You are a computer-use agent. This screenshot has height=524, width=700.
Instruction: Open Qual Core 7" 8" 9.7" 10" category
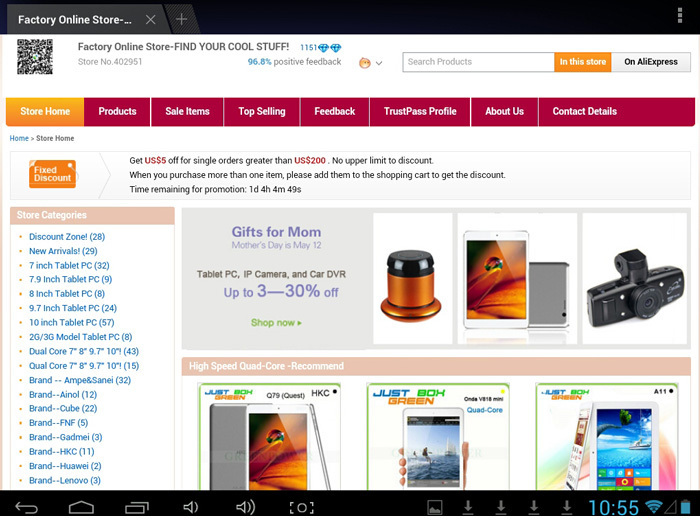pyautogui.click(x=84, y=366)
